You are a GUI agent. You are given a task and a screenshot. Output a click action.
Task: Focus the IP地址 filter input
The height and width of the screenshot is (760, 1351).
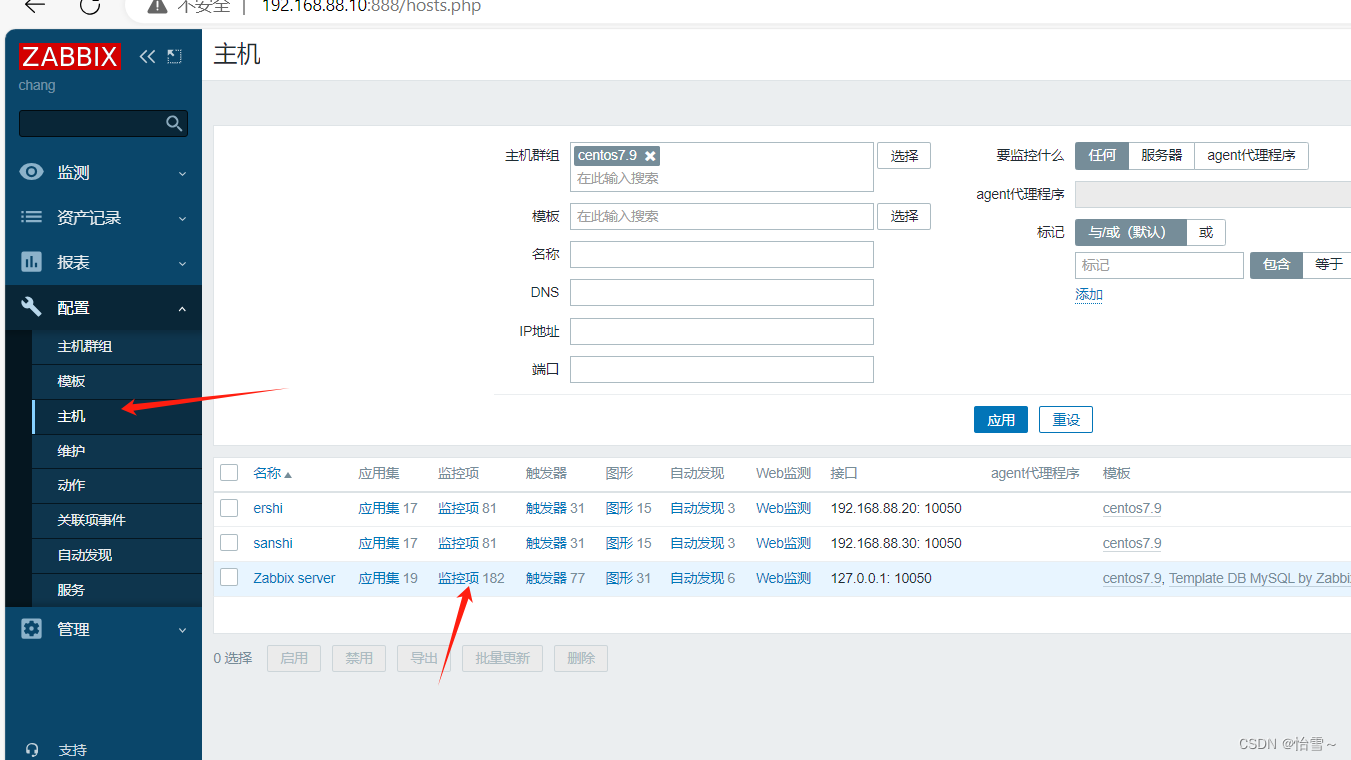(x=722, y=331)
